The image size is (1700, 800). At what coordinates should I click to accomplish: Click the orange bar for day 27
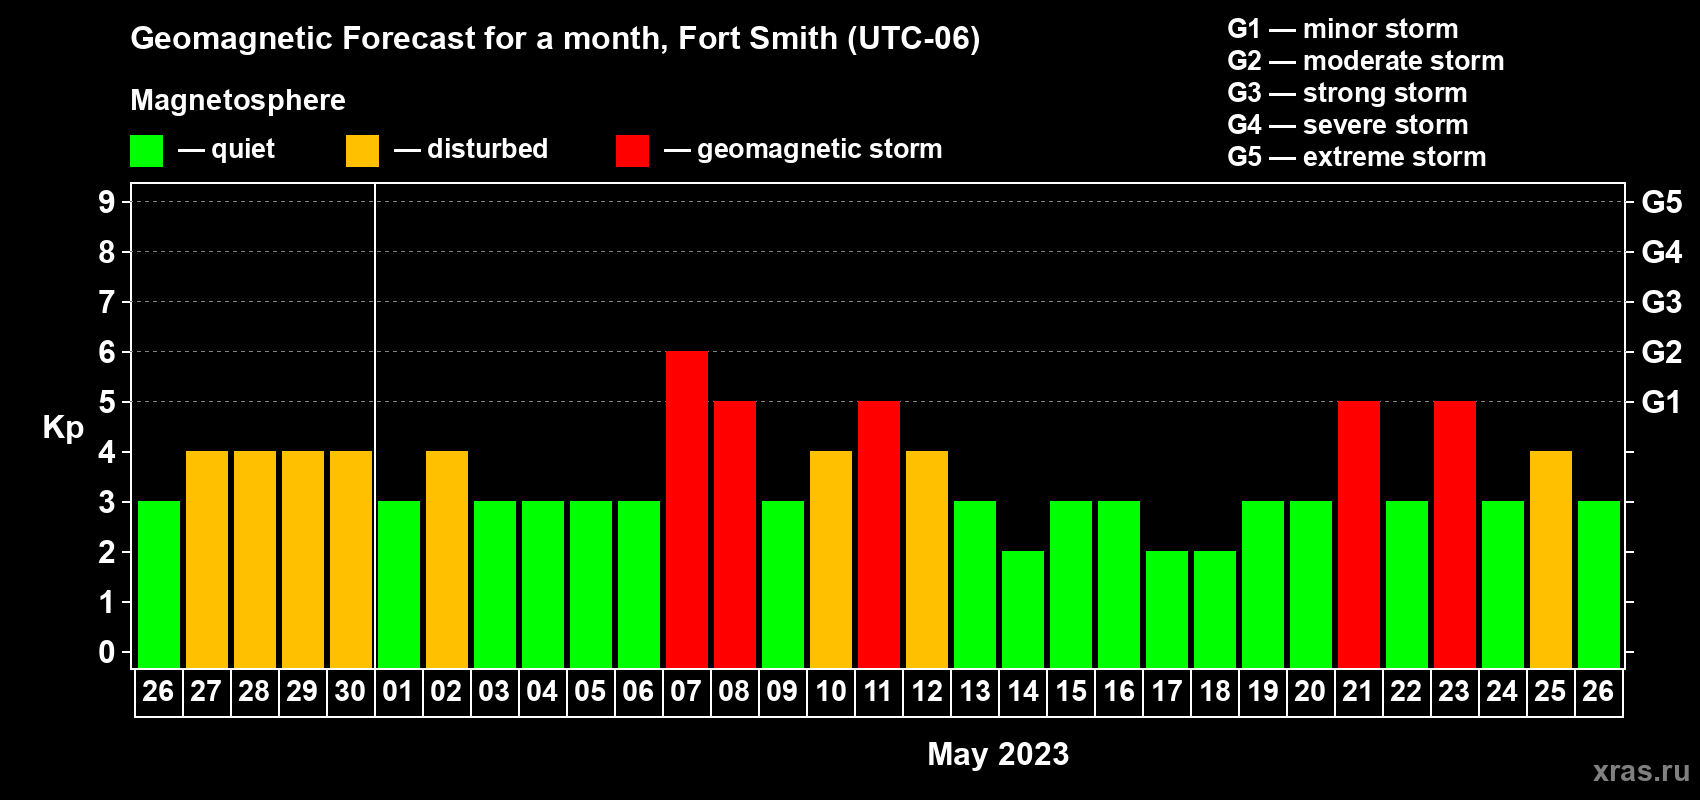[207, 560]
